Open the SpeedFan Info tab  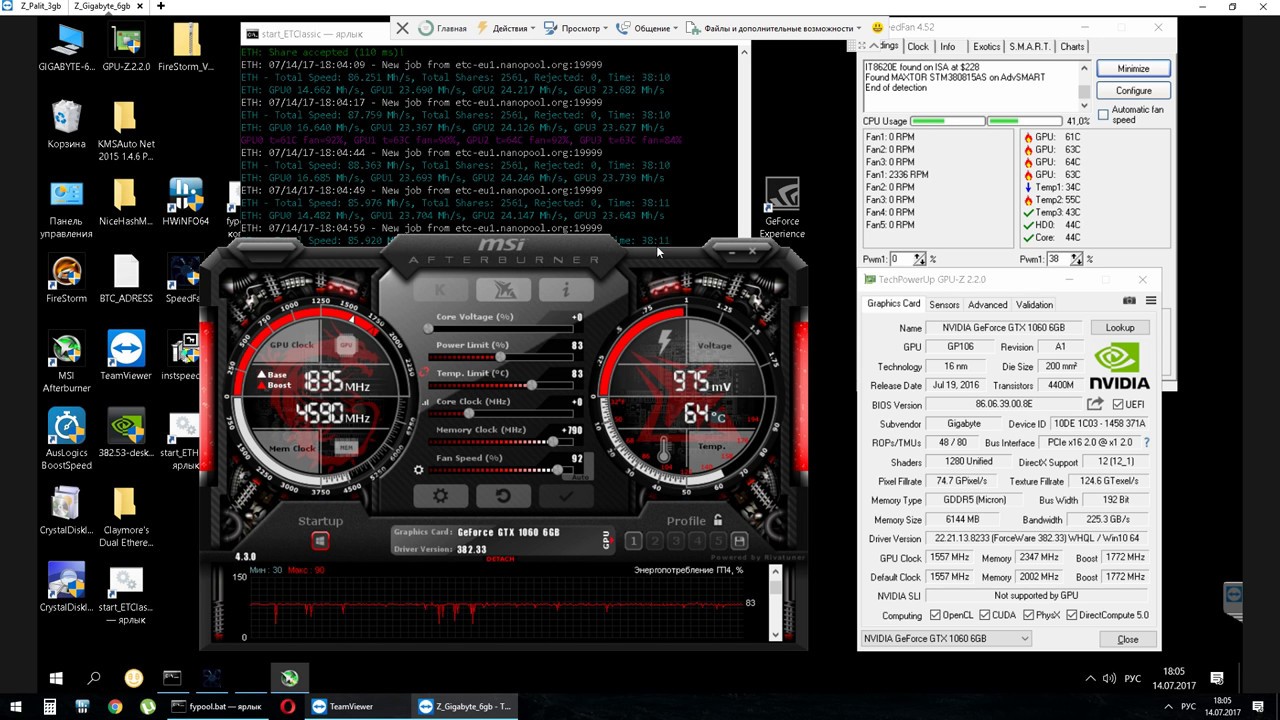(x=948, y=47)
